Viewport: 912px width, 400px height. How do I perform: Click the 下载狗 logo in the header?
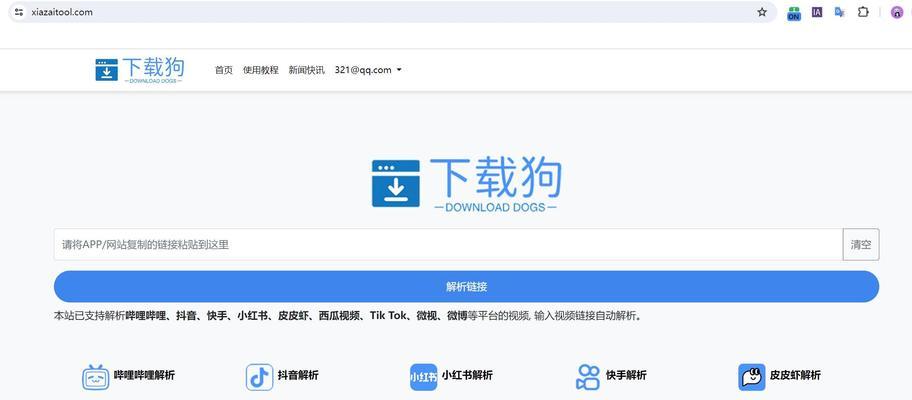tap(140, 70)
